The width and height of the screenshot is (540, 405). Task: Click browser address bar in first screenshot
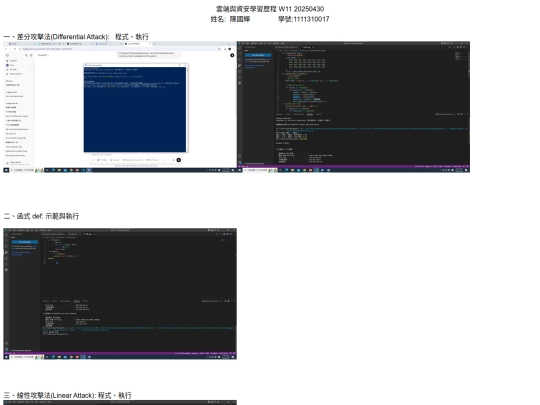119,49
